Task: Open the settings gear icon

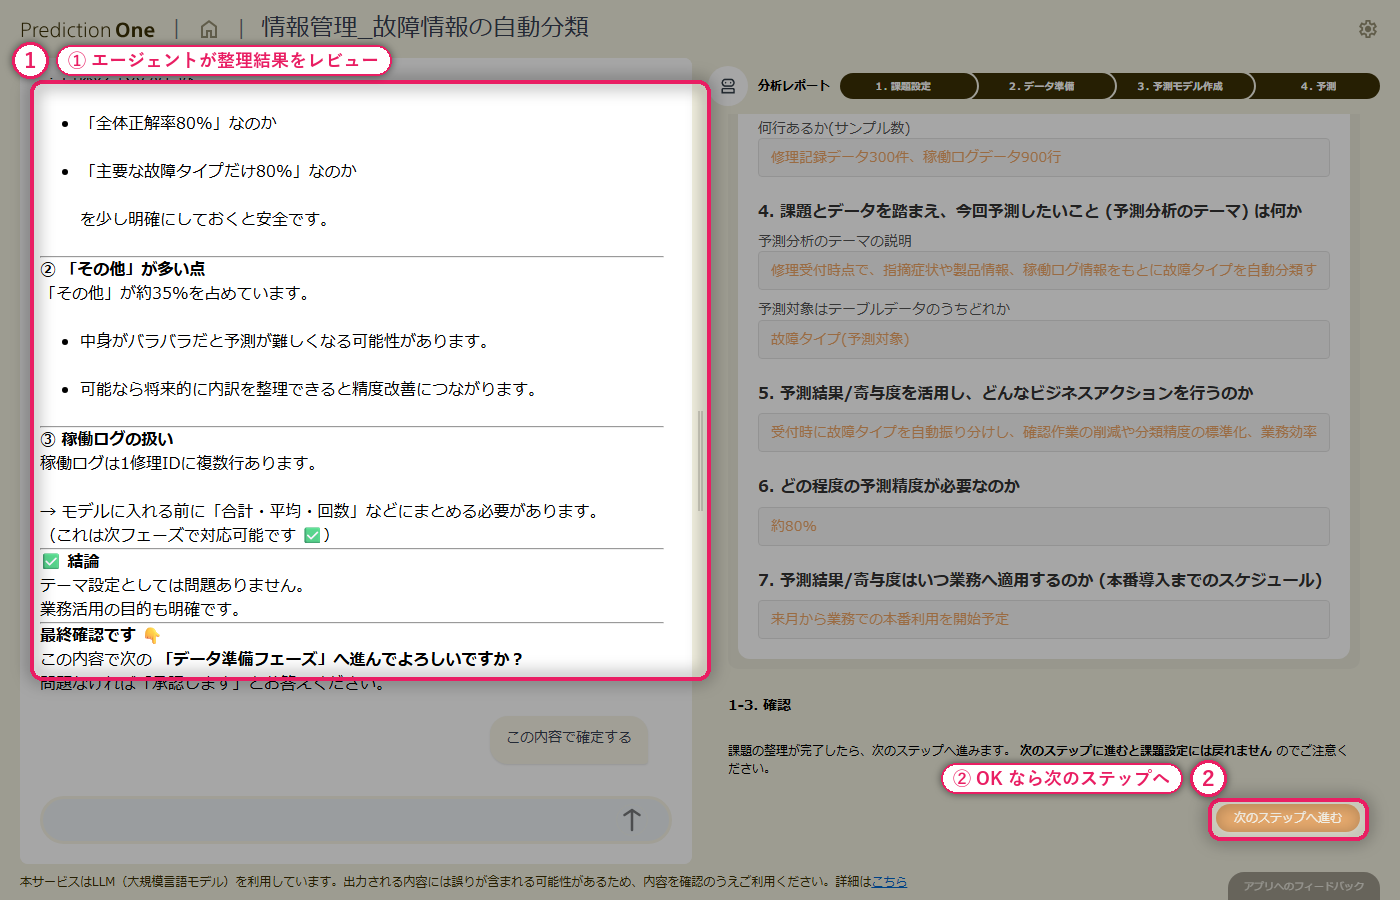Action: click(1368, 29)
